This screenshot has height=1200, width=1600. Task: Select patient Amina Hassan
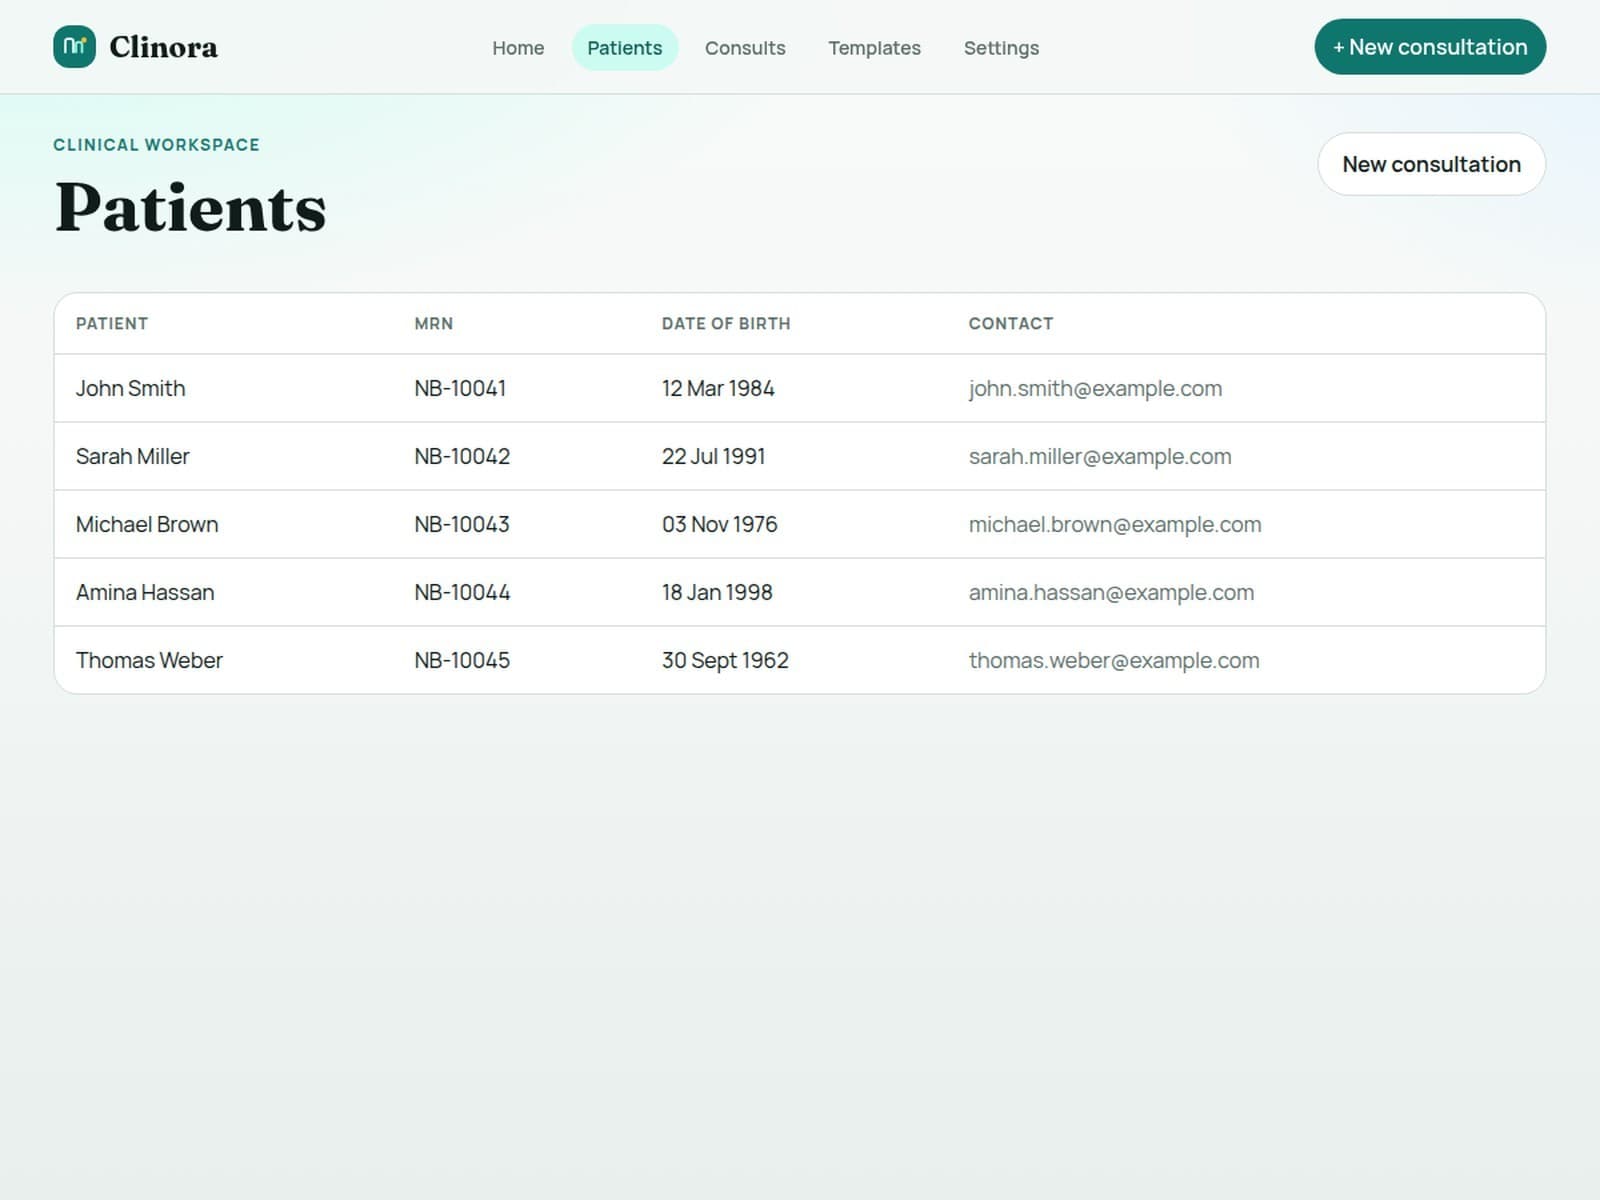145,592
